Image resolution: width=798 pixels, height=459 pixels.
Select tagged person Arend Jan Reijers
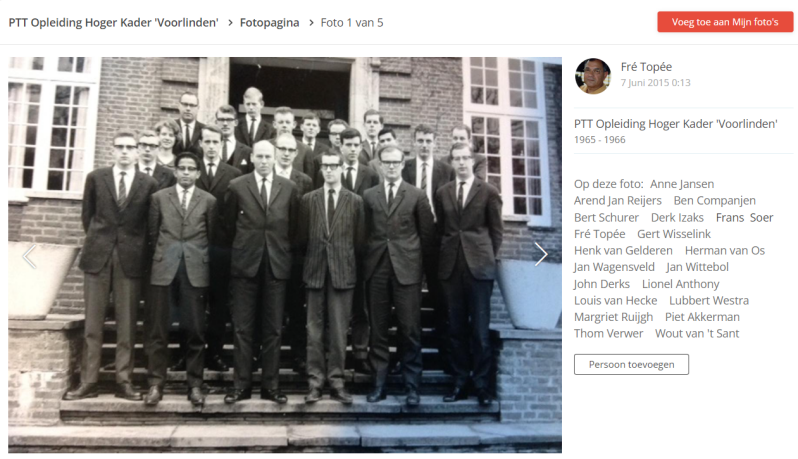click(x=618, y=200)
